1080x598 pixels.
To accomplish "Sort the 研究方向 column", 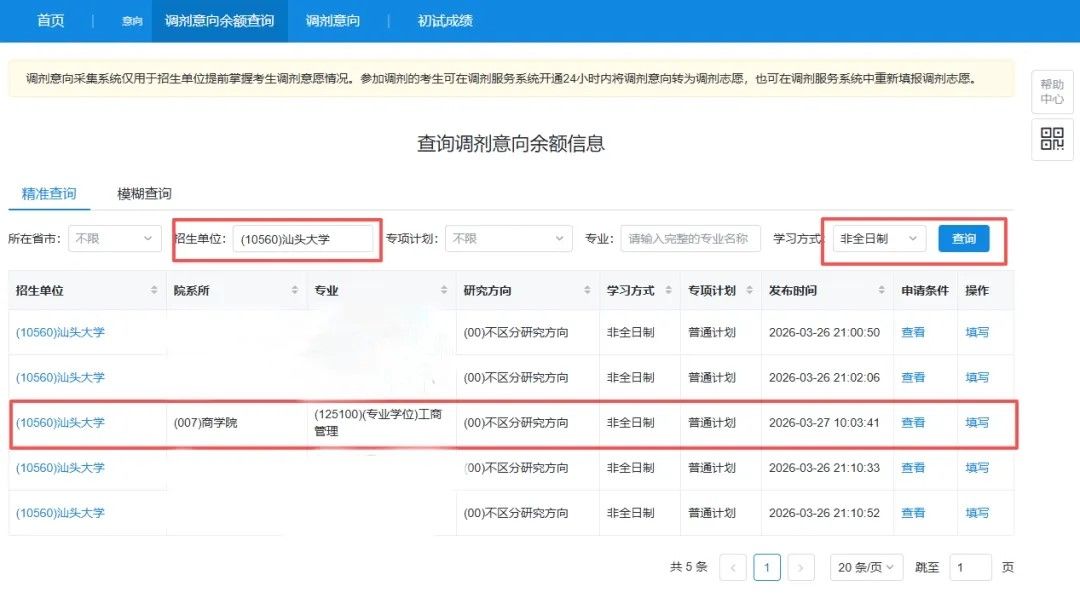I will [x=588, y=290].
